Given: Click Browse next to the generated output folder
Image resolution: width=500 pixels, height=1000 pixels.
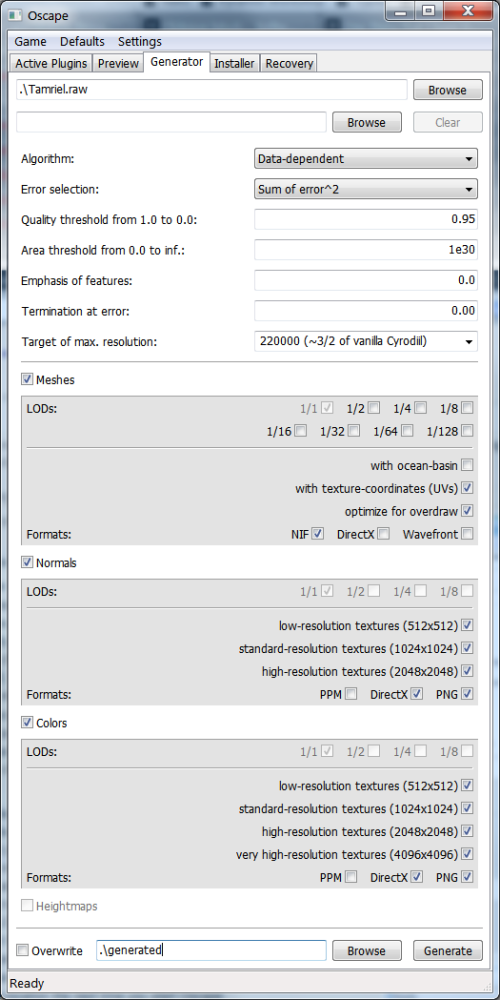Looking at the screenshot, I should click(x=367, y=950).
